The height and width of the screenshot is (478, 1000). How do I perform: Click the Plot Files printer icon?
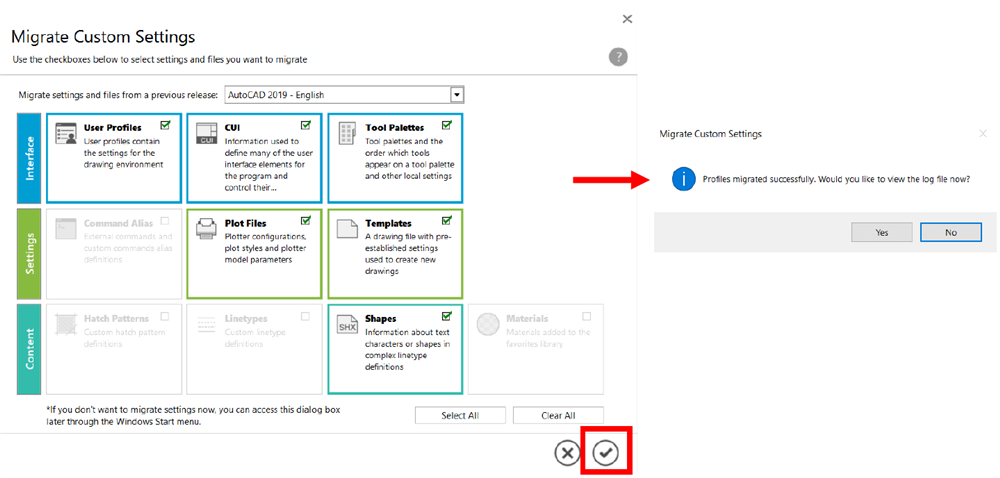click(x=207, y=229)
